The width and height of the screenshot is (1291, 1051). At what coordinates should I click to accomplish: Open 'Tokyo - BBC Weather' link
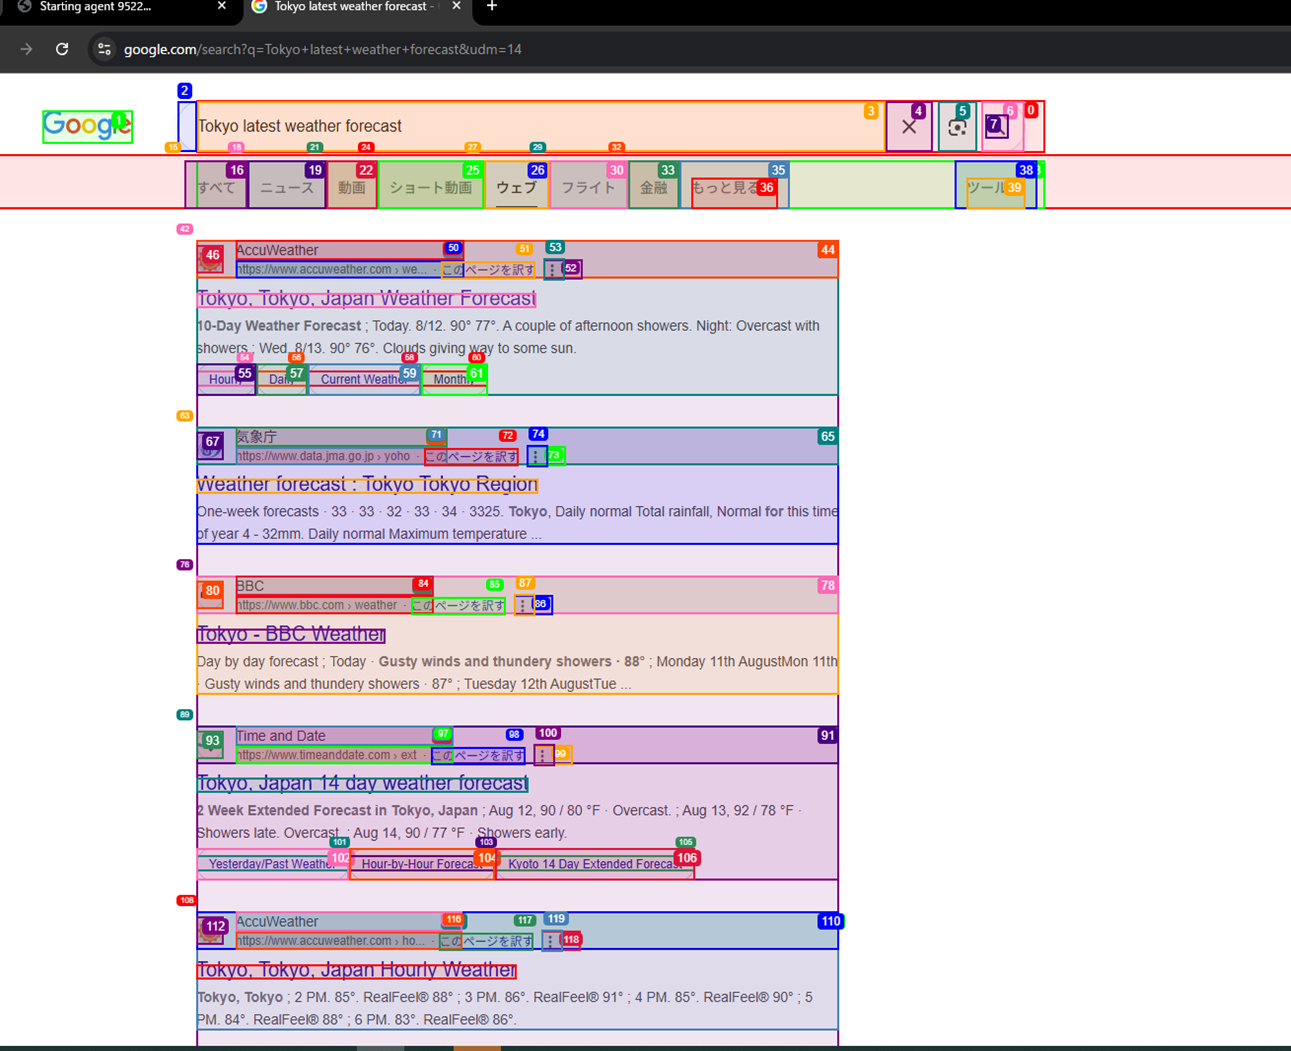coord(291,634)
